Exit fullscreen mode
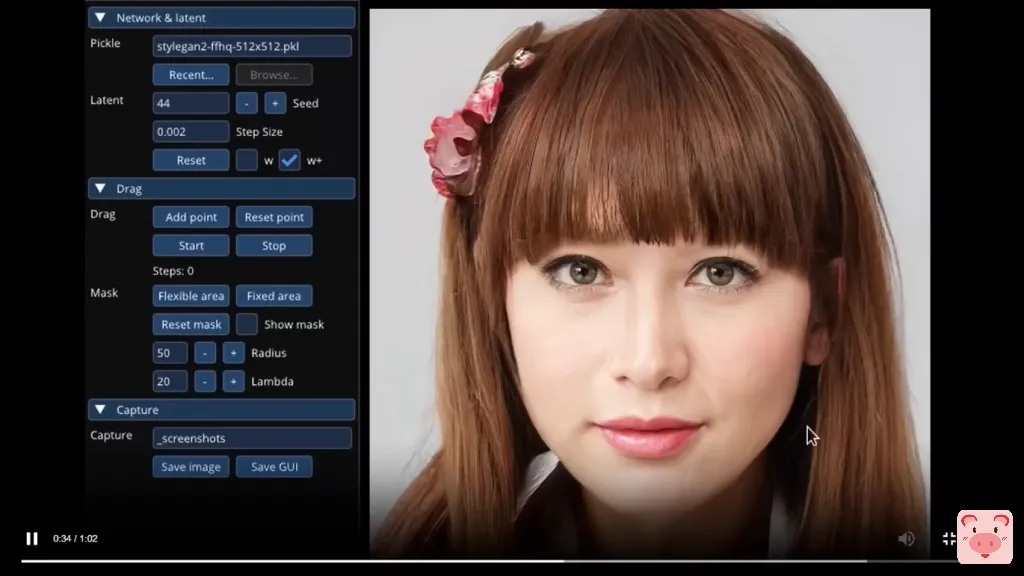 [950, 539]
